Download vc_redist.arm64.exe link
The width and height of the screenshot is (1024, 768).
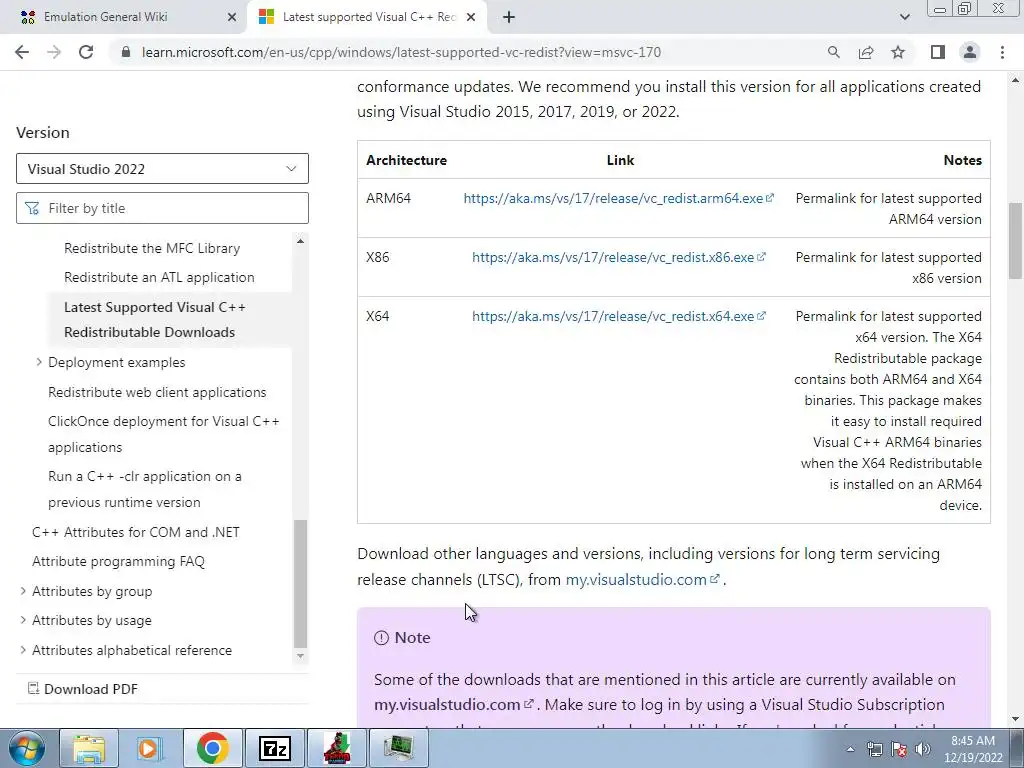618,199
